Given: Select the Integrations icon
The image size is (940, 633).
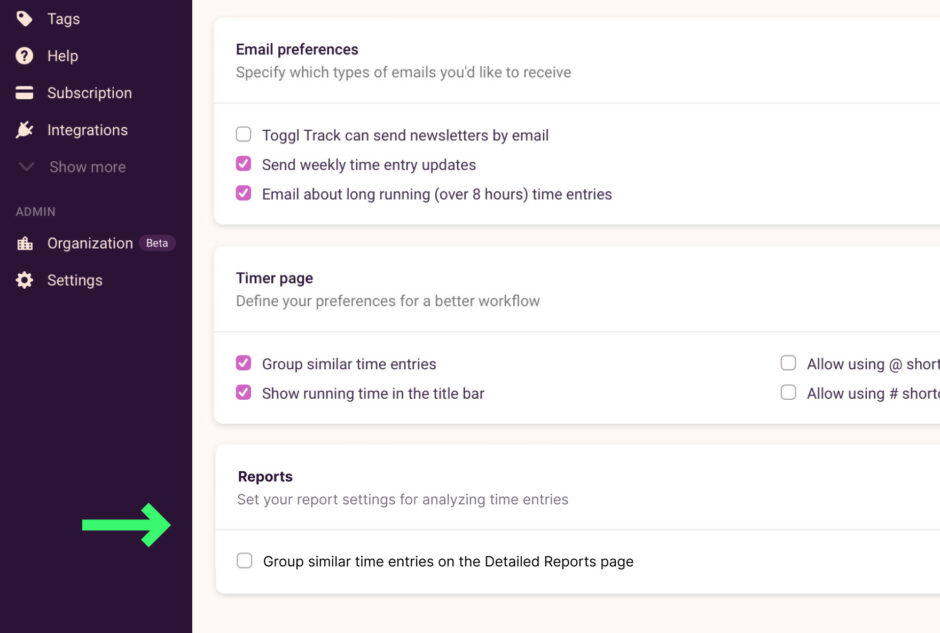Looking at the screenshot, I should pos(24,130).
